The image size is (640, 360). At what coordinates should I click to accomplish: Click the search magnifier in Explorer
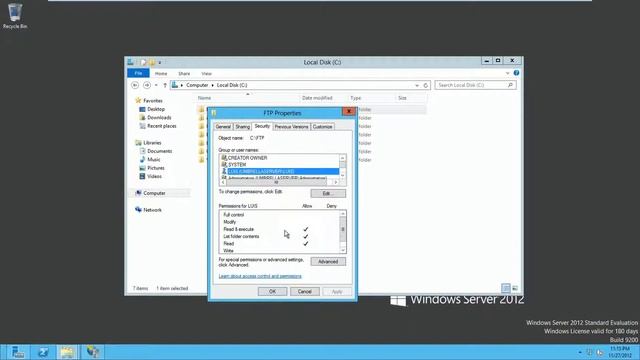tap(510, 85)
